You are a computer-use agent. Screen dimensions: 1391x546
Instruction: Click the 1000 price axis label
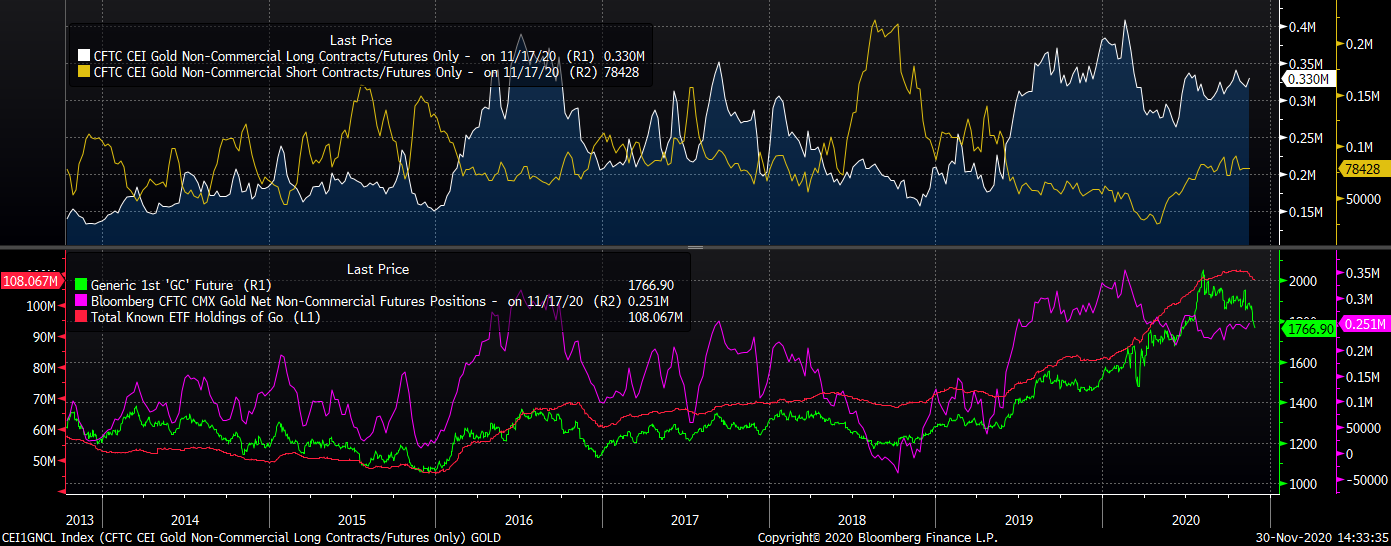[x=1303, y=484]
